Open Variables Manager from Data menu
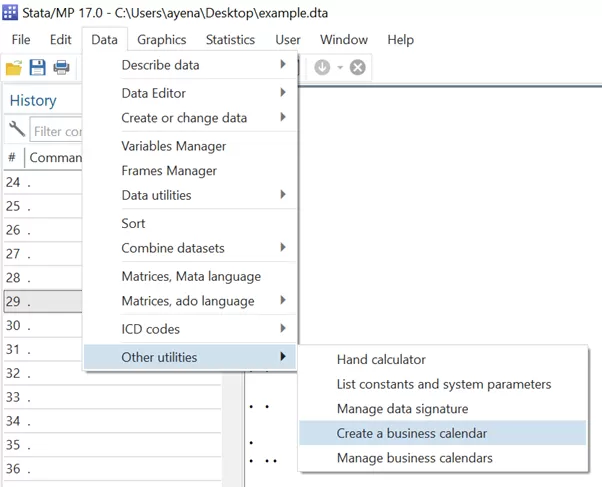 tap(174, 146)
